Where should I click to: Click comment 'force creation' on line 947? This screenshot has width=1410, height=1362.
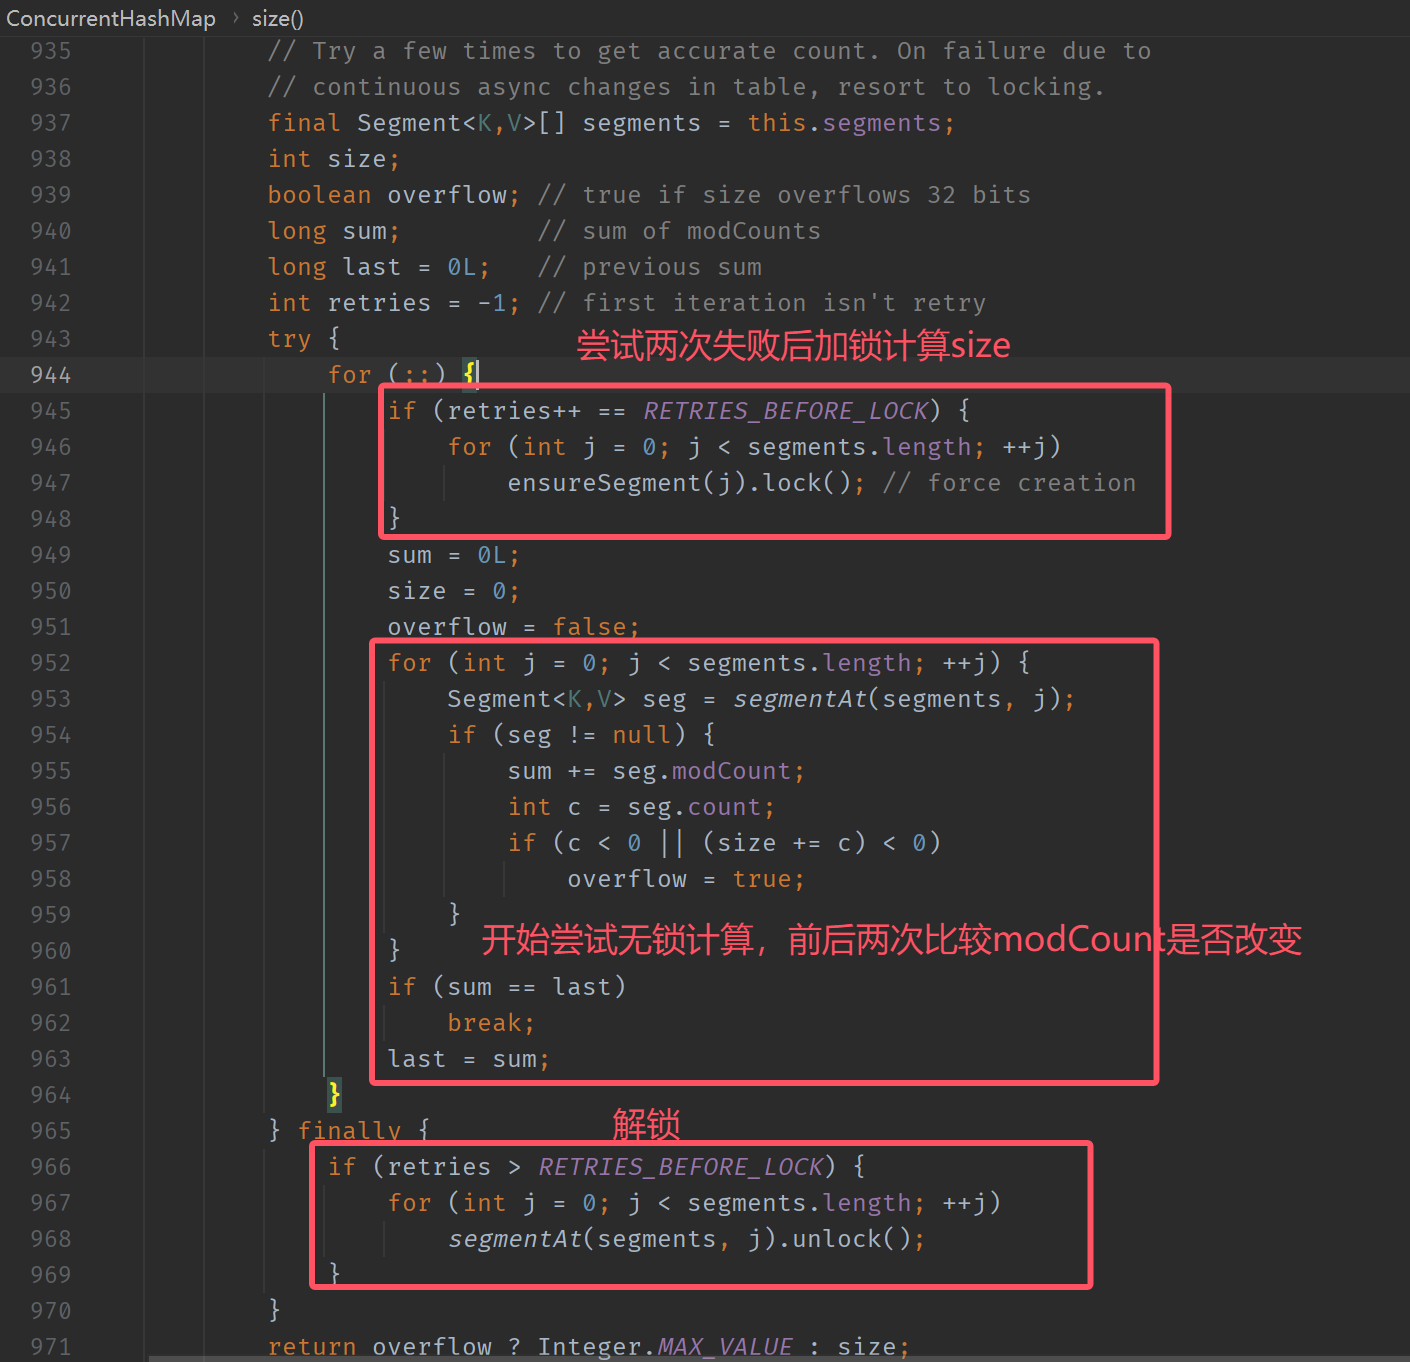tap(1031, 483)
